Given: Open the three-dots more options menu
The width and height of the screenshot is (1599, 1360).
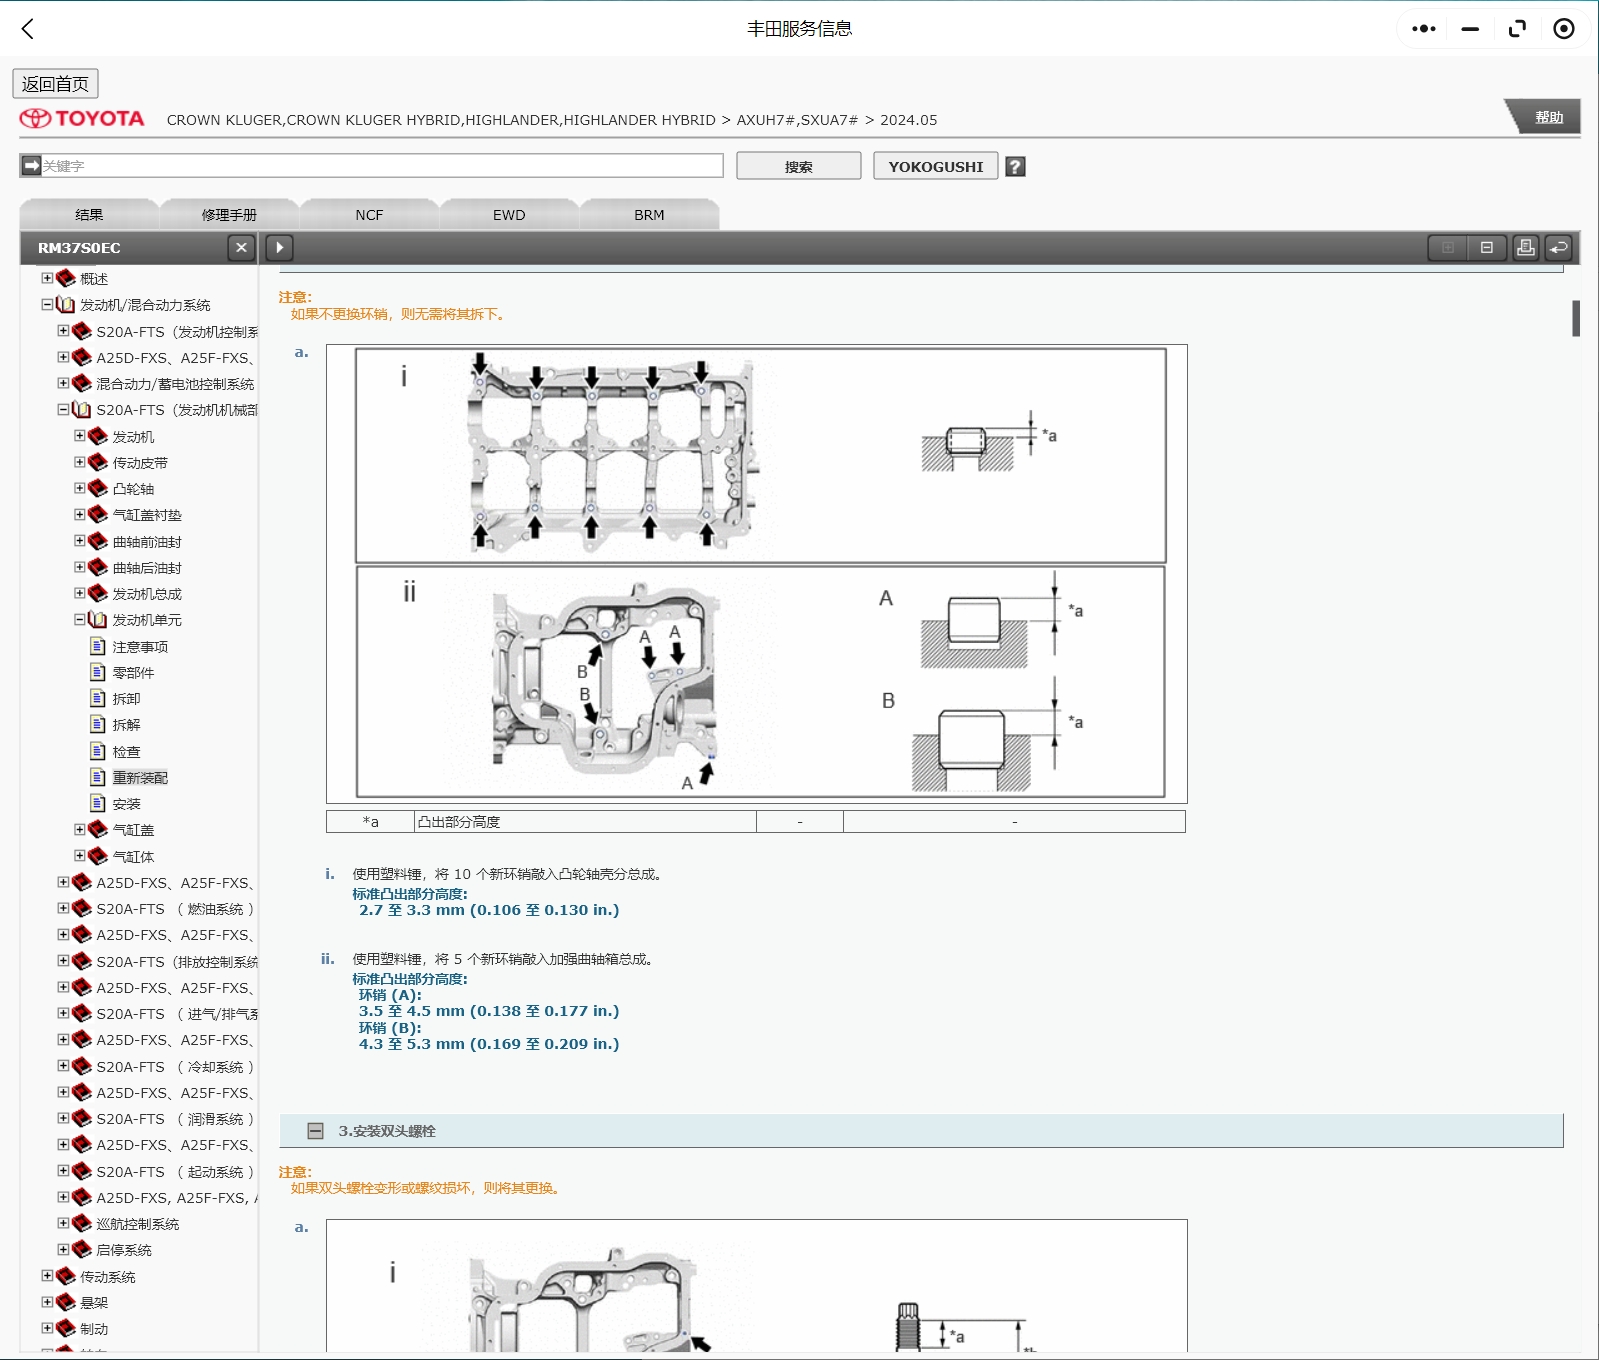Looking at the screenshot, I should (x=1423, y=29).
